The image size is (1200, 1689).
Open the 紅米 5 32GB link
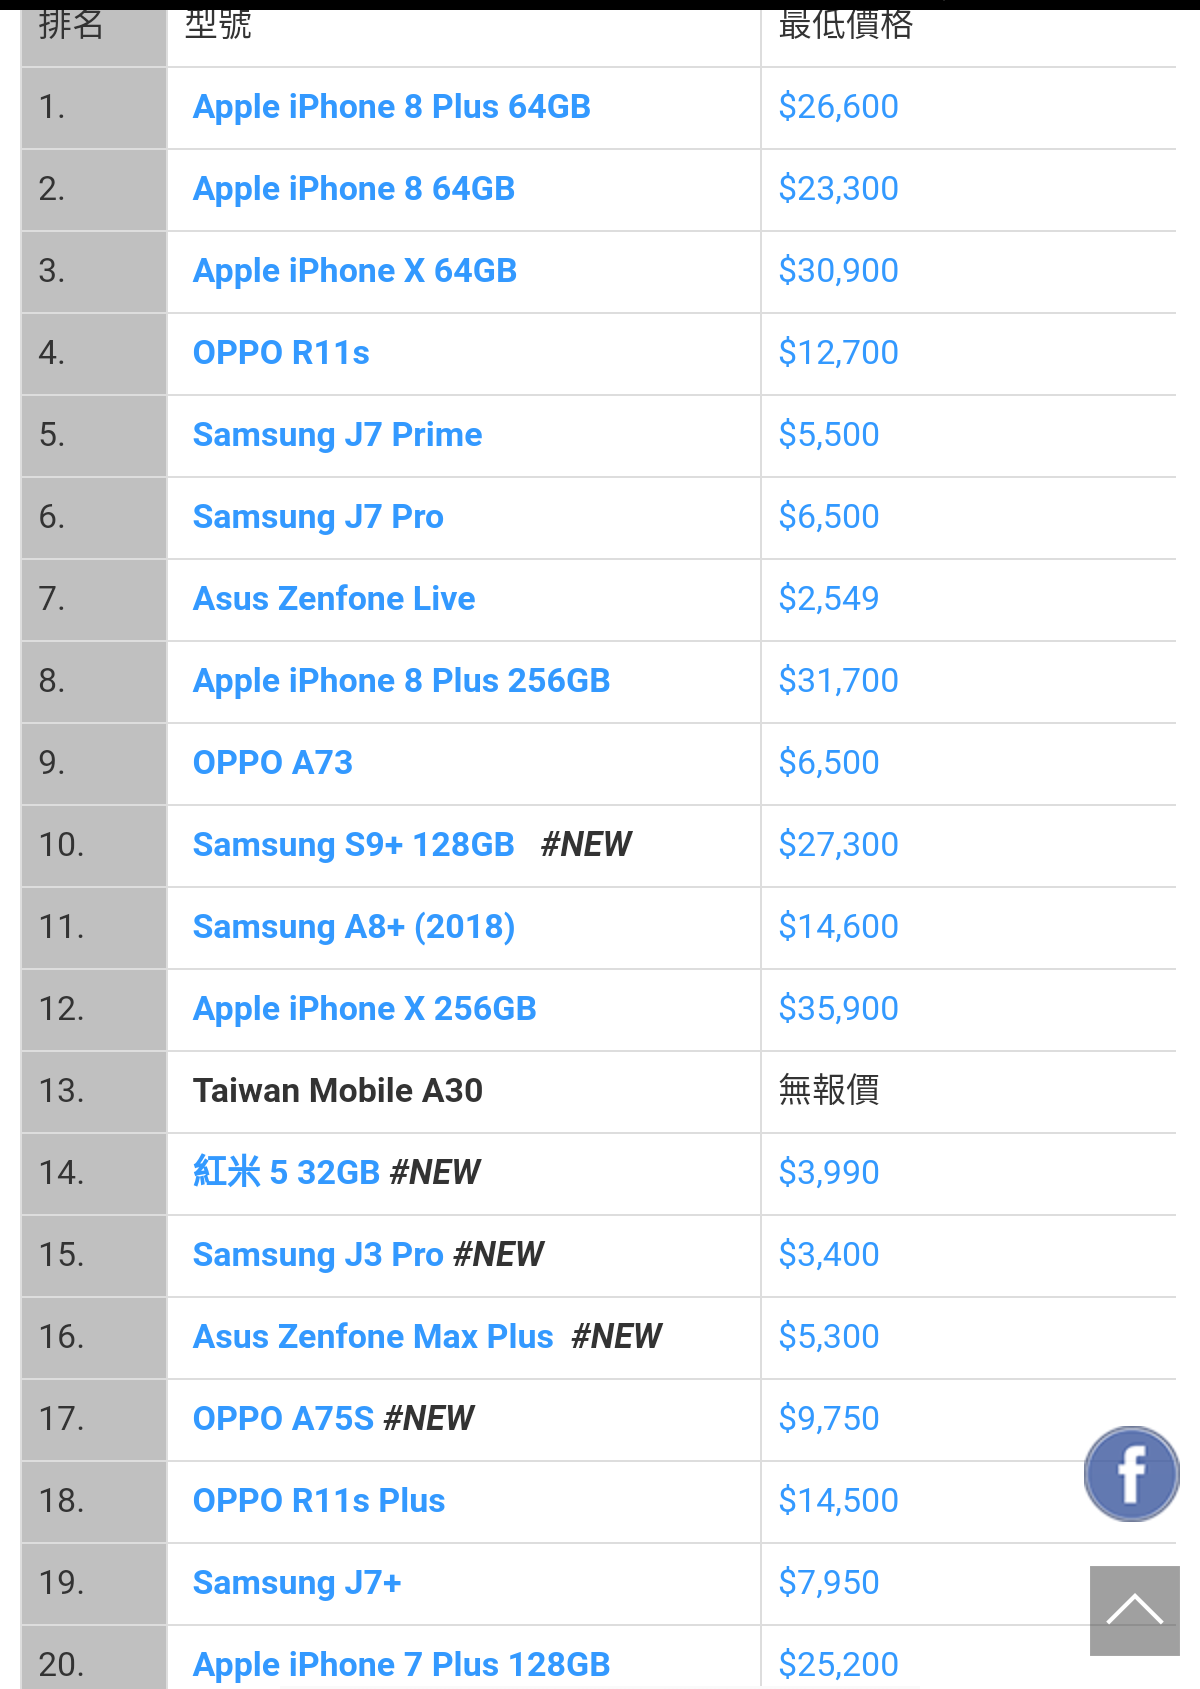click(x=286, y=1173)
